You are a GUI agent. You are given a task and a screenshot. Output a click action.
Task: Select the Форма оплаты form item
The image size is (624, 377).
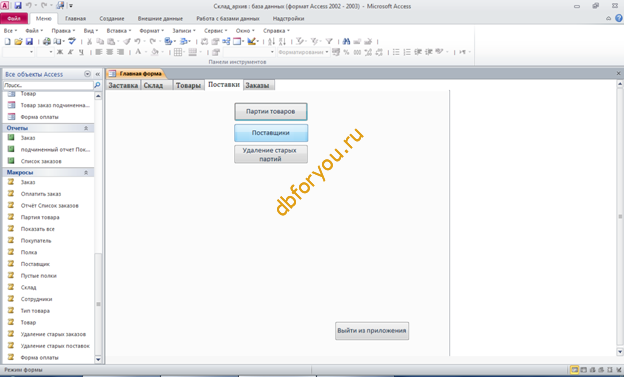click(x=39, y=117)
